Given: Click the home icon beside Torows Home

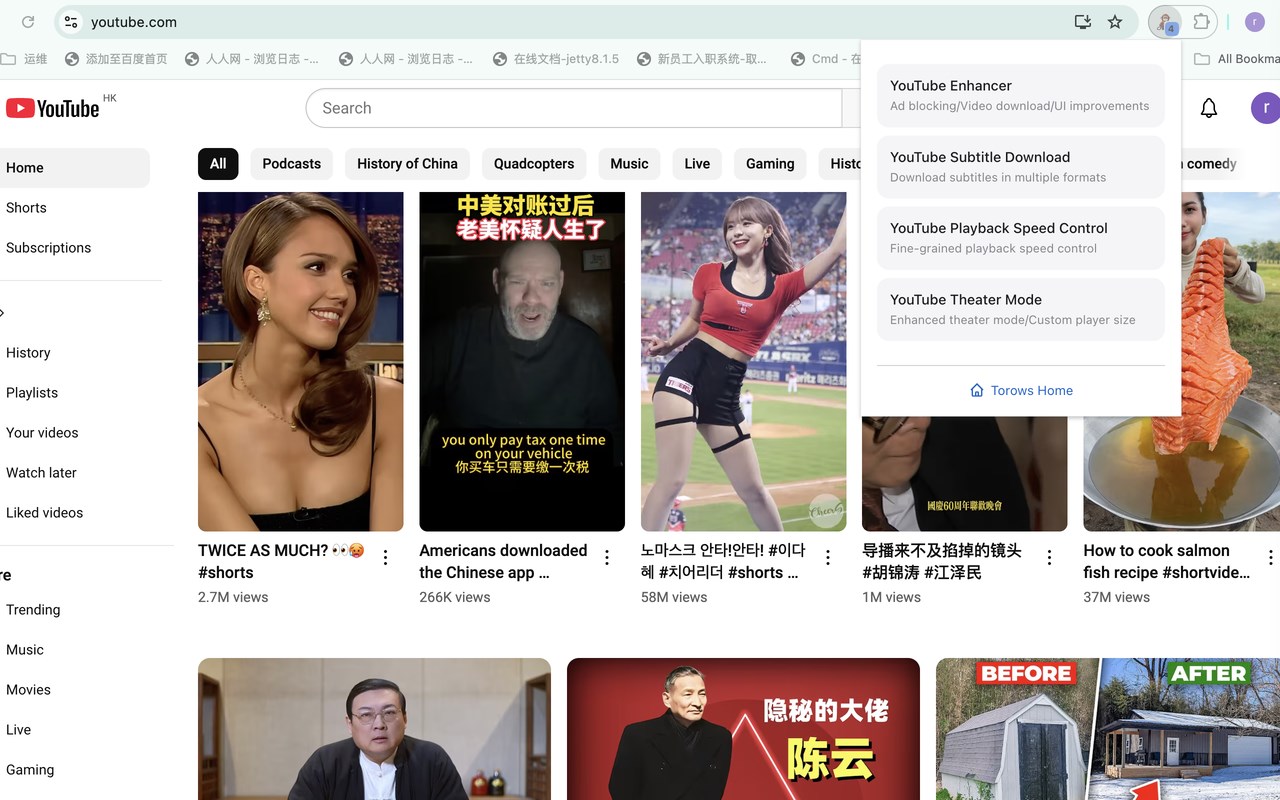Looking at the screenshot, I should 977,390.
